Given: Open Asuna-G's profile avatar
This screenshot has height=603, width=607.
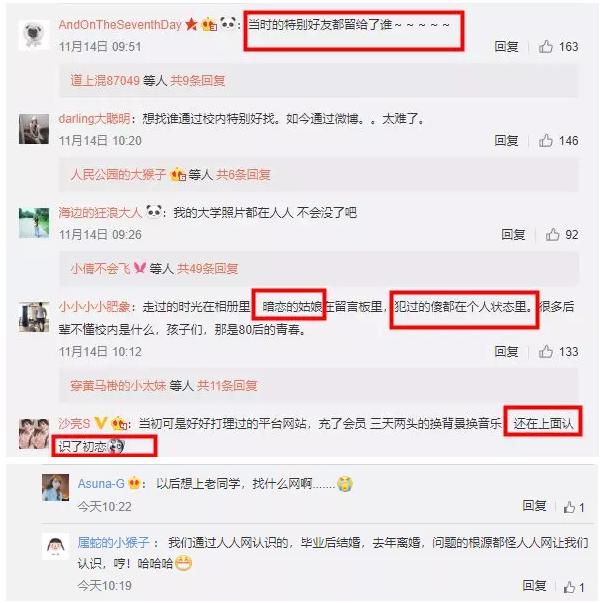Looking at the screenshot, I should [x=55, y=487].
